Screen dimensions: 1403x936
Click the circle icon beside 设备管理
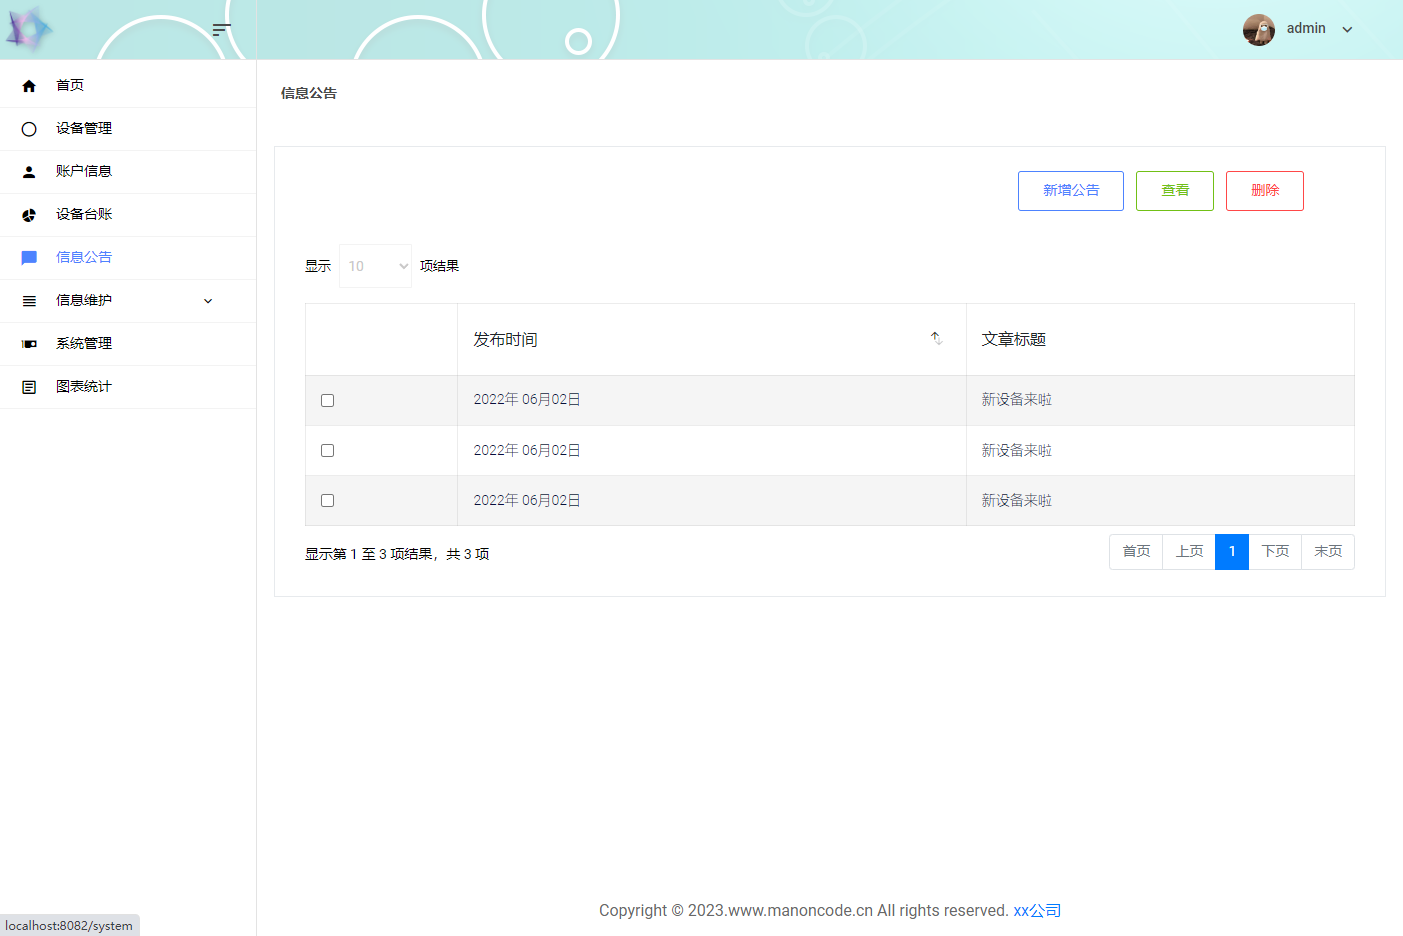(x=29, y=129)
